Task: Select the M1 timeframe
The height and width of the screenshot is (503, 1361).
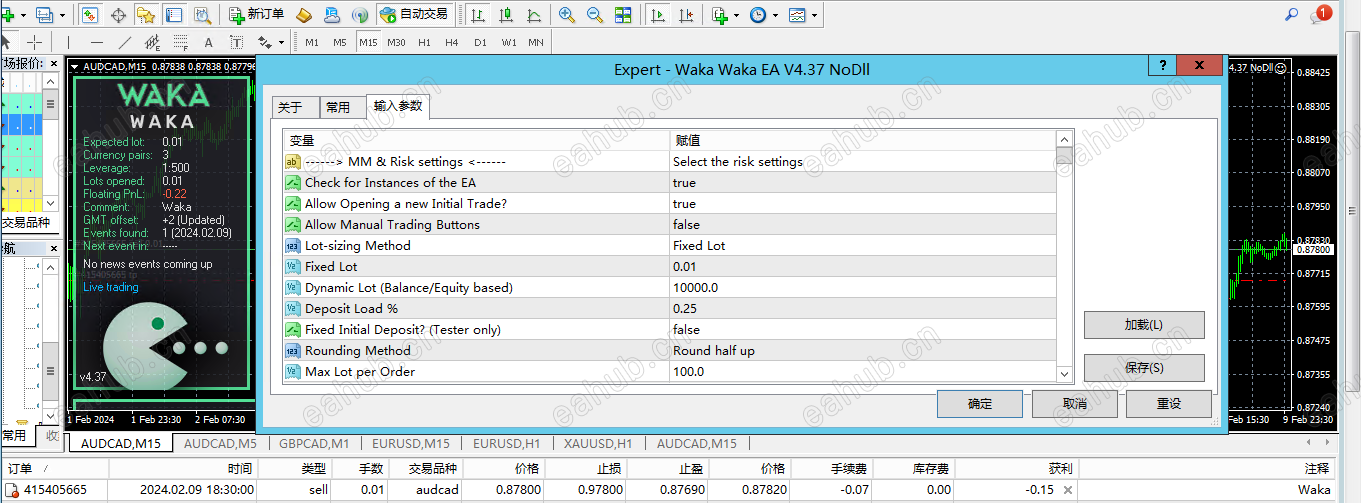Action: [x=312, y=42]
